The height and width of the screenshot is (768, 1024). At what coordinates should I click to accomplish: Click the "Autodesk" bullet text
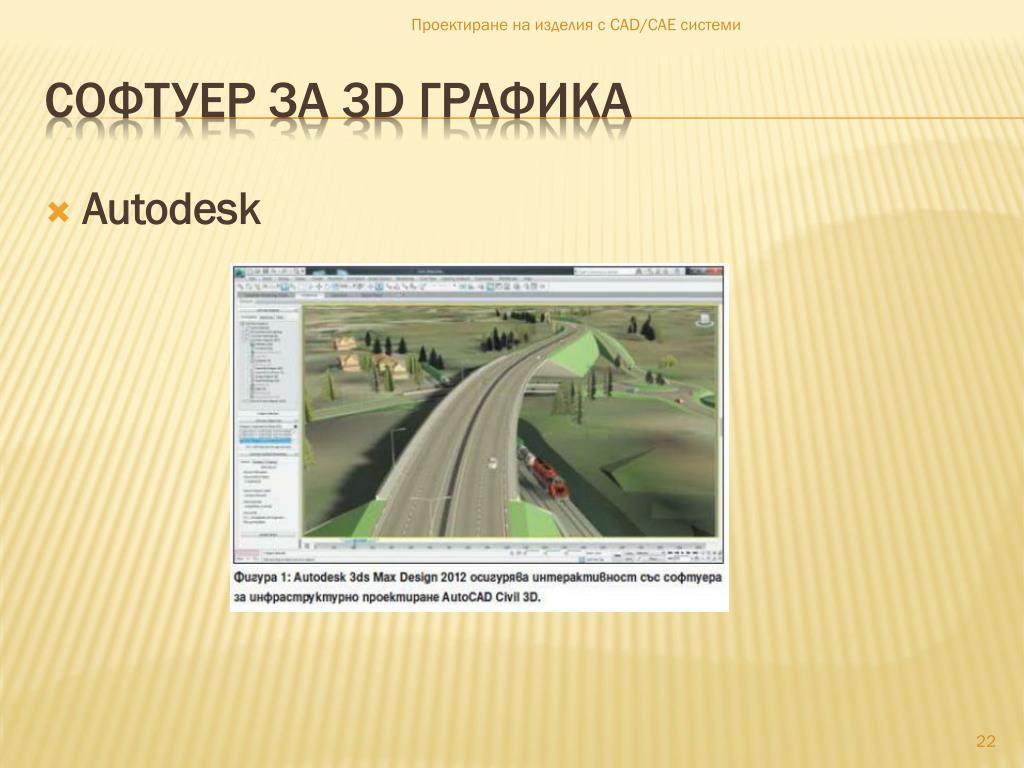171,210
